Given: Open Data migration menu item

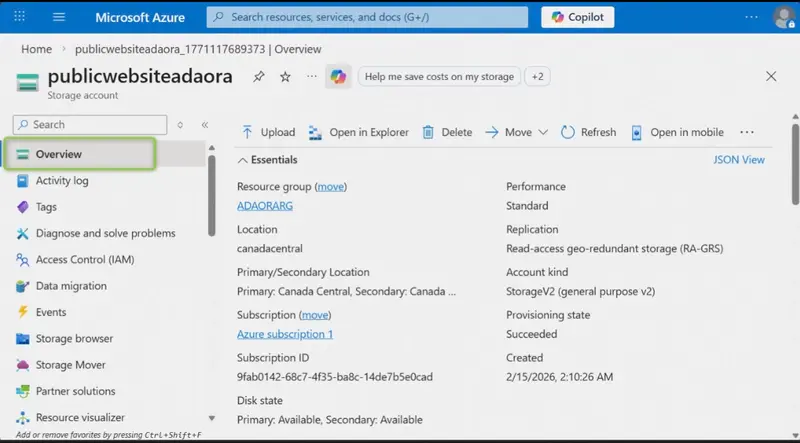Looking at the screenshot, I should 71,286.
